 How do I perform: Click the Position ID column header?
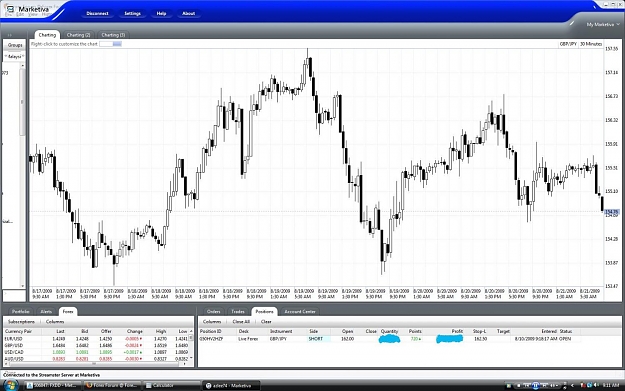[210, 332]
